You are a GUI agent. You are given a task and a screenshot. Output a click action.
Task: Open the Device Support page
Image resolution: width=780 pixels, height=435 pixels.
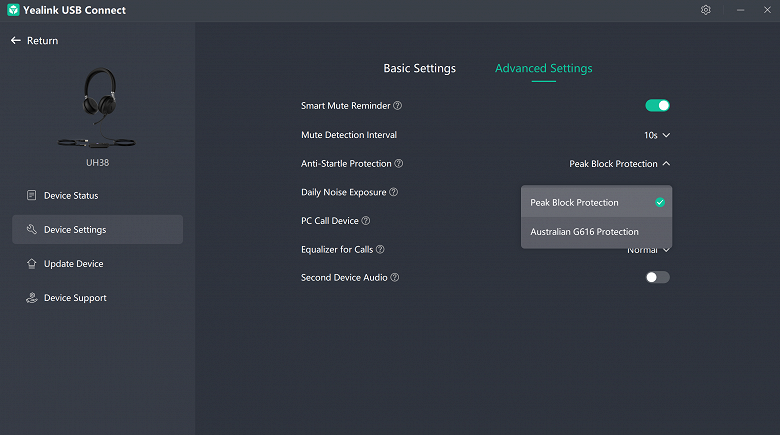98,298
